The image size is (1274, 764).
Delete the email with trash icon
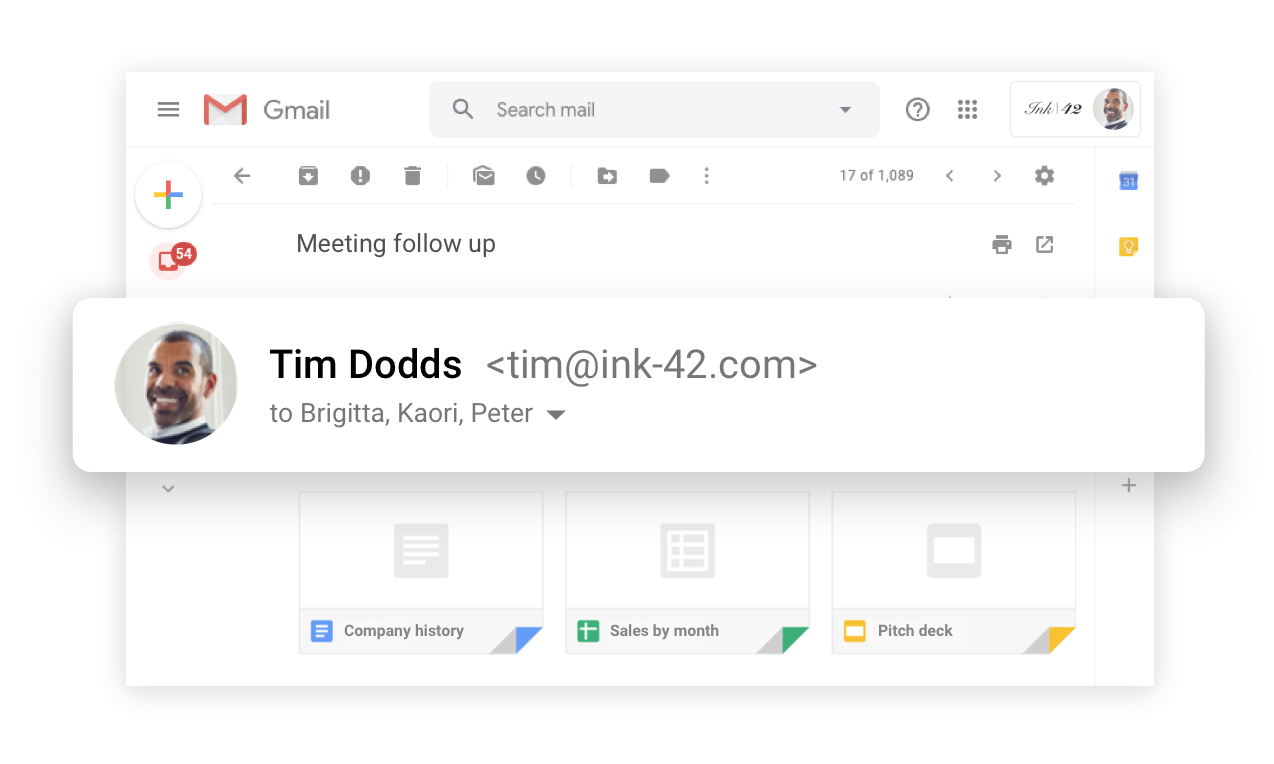coord(412,176)
